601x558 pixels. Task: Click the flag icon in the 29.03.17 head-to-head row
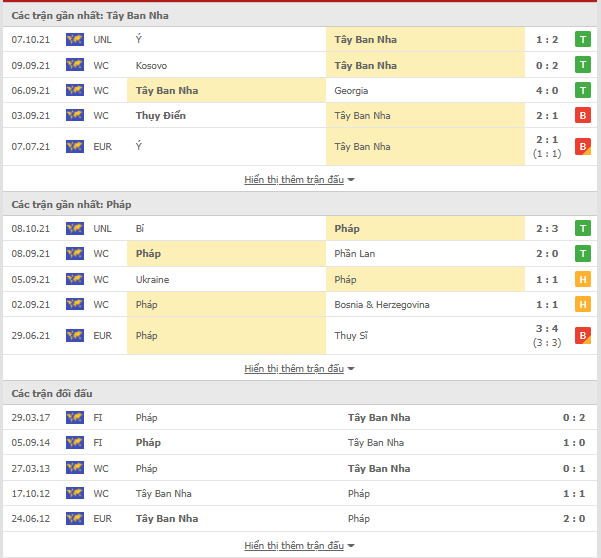(x=75, y=417)
